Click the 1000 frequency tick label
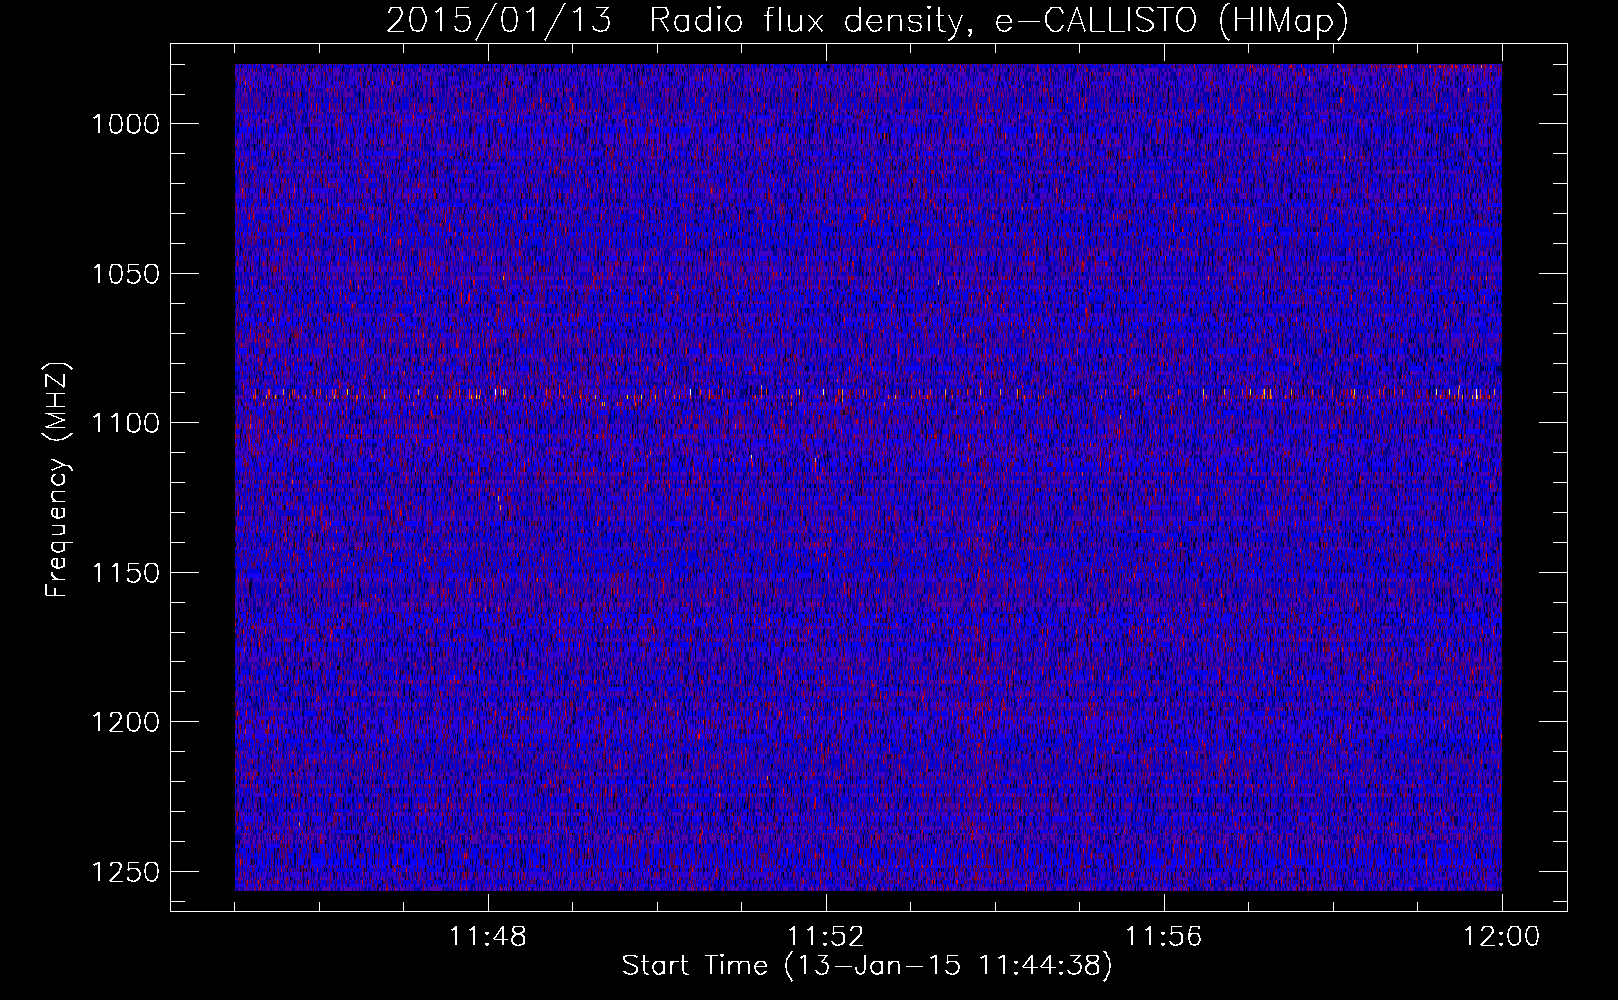This screenshot has width=1618, height=1000. click(x=125, y=124)
